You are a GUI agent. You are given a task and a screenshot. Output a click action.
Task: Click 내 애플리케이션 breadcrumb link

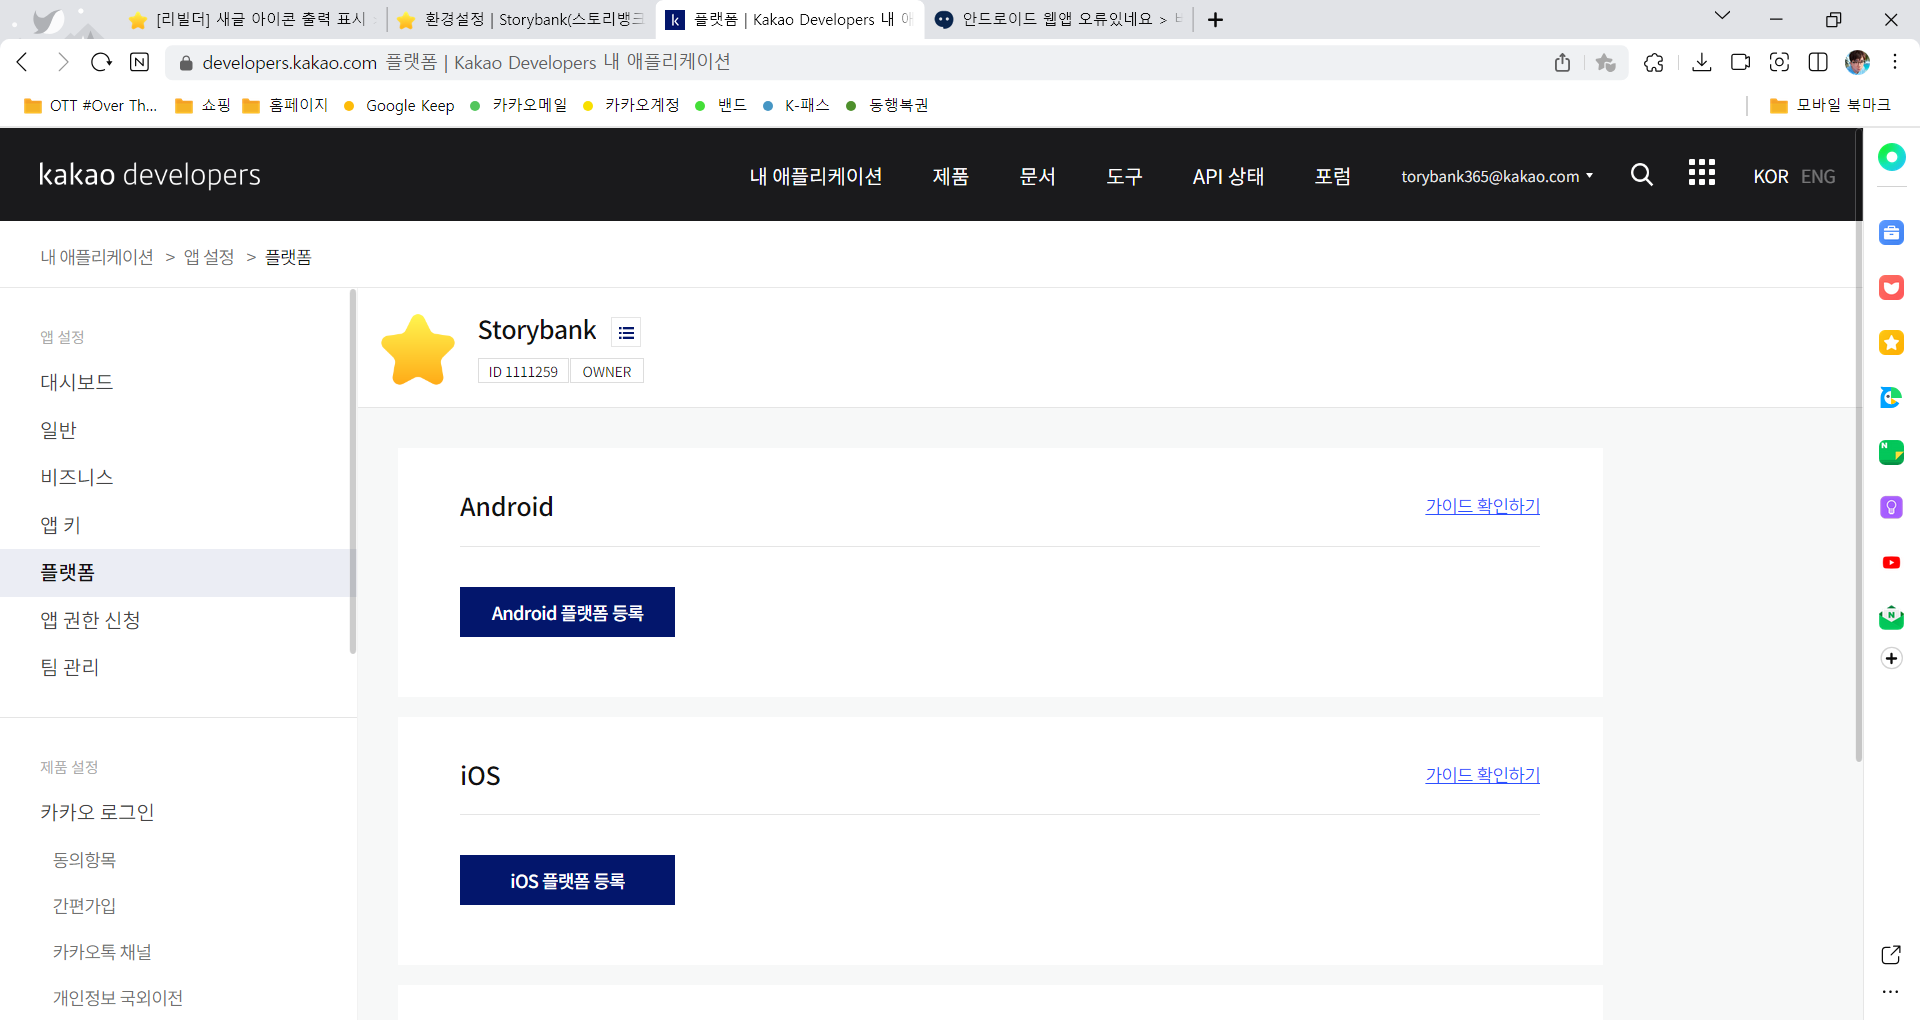[x=97, y=257]
